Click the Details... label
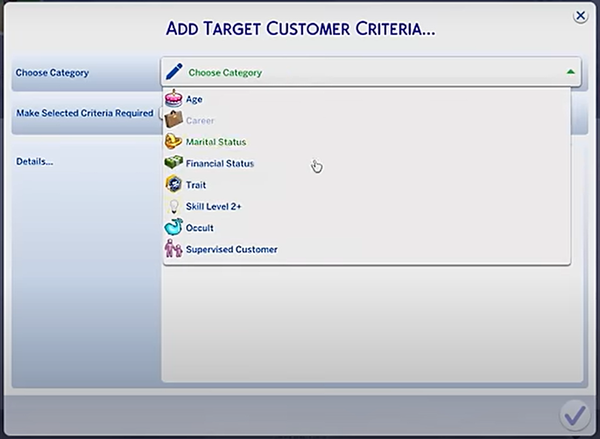This screenshot has width=600, height=439. pos(34,161)
